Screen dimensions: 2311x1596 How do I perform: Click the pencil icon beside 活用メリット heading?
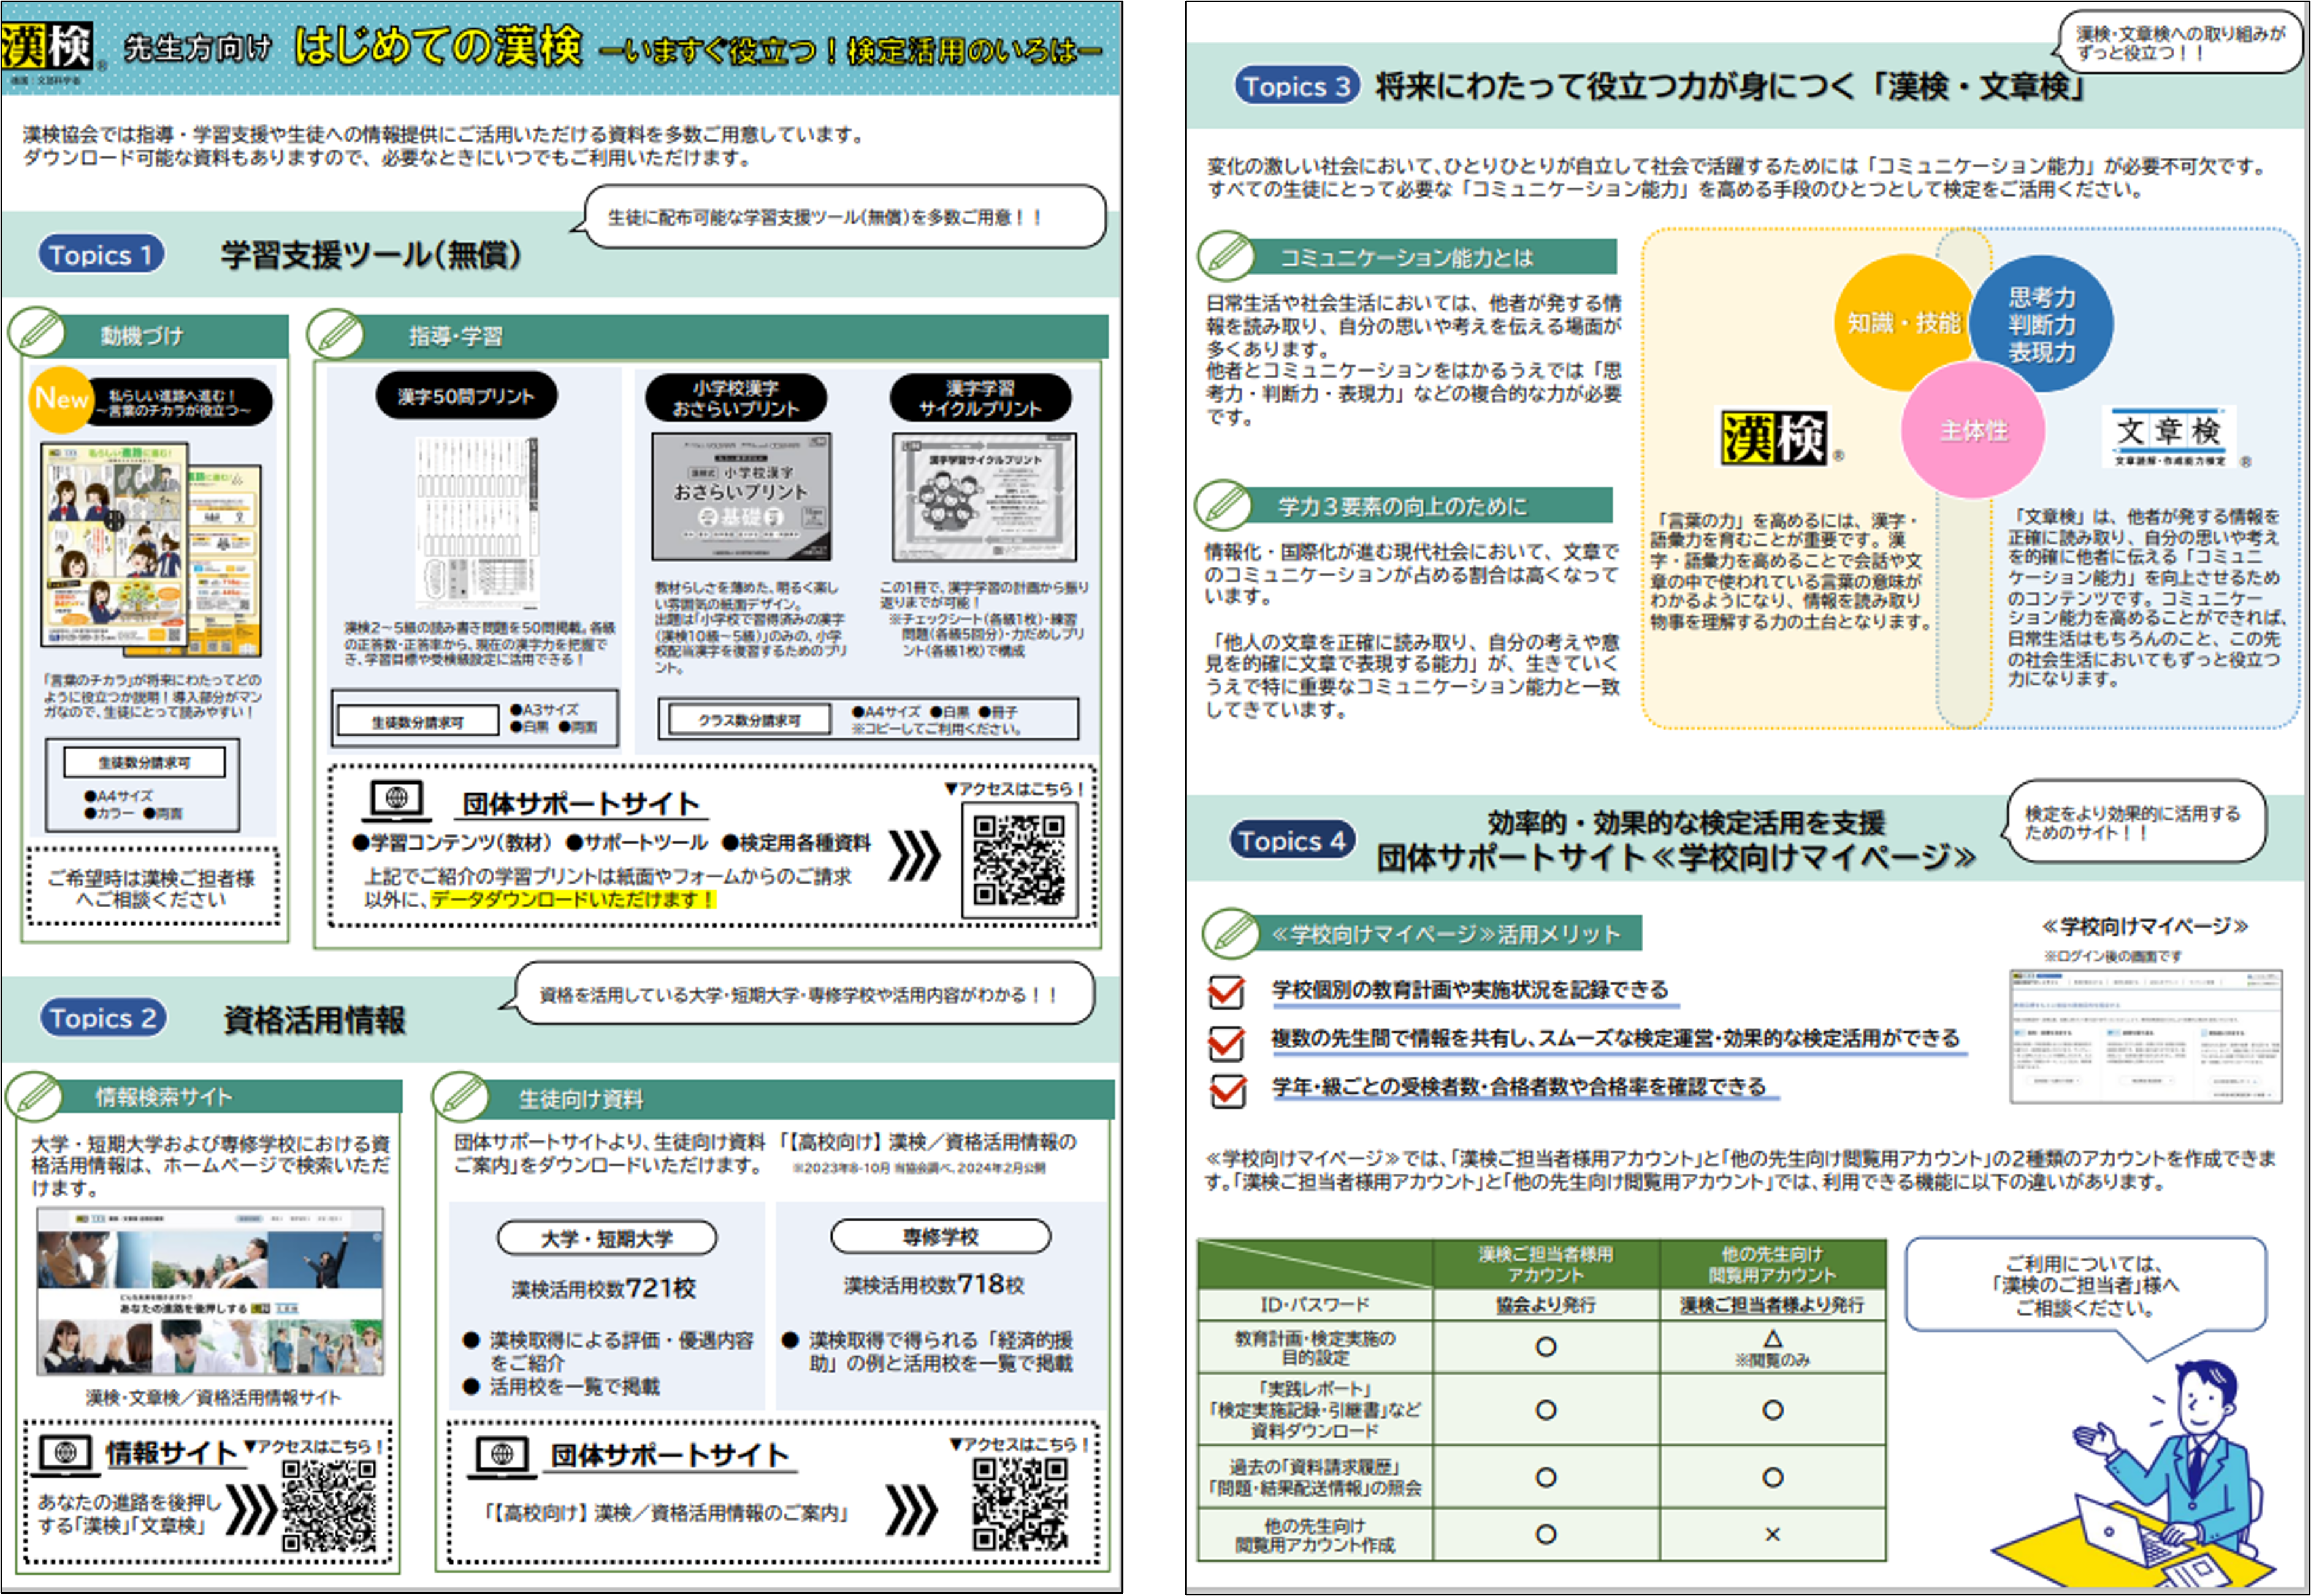coord(1231,933)
